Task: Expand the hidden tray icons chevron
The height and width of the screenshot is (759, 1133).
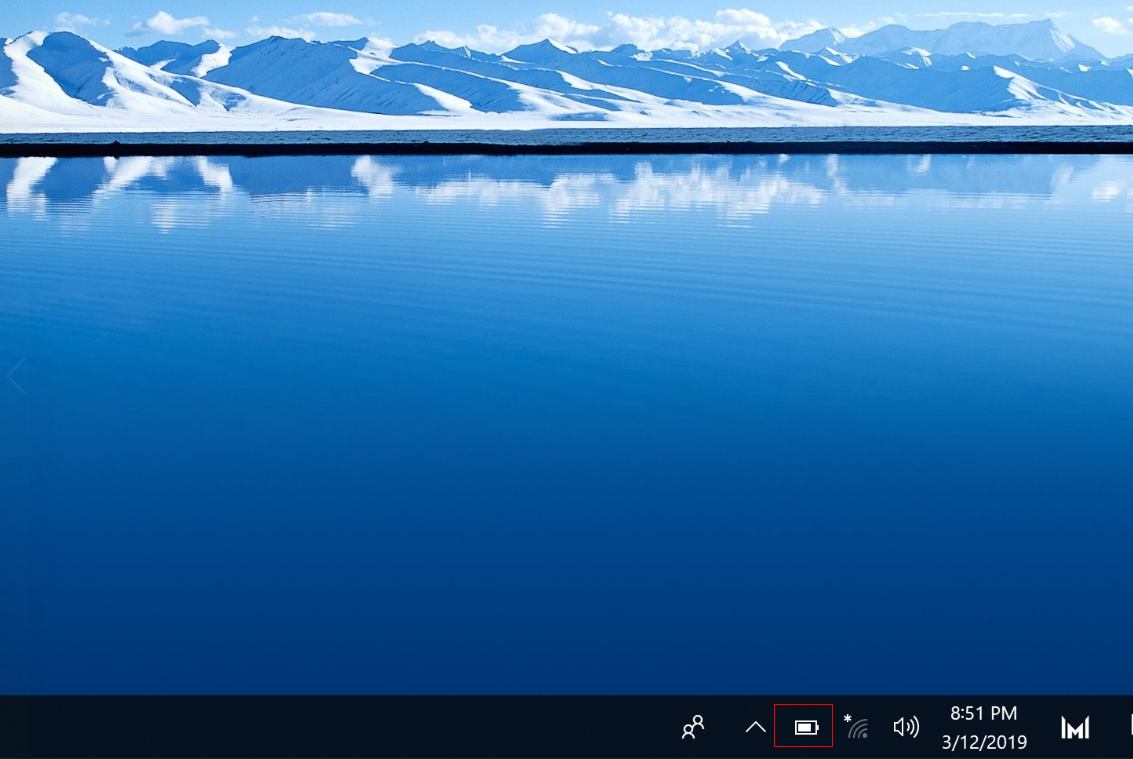Action: click(x=756, y=727)
